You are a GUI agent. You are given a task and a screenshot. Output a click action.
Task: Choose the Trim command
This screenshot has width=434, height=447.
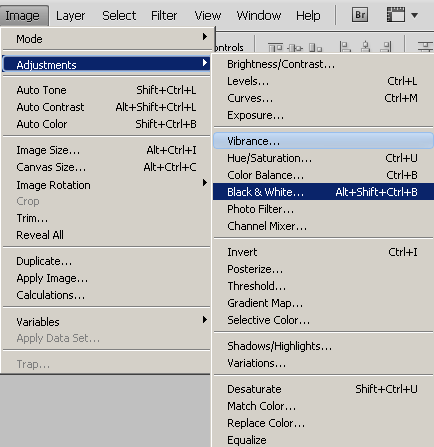click(106, 218)
